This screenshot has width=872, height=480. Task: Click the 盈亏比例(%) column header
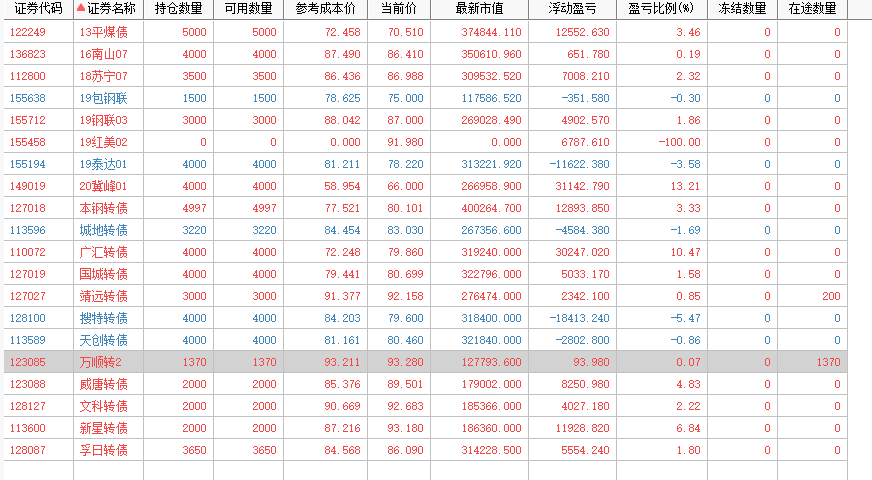[662, 8]
